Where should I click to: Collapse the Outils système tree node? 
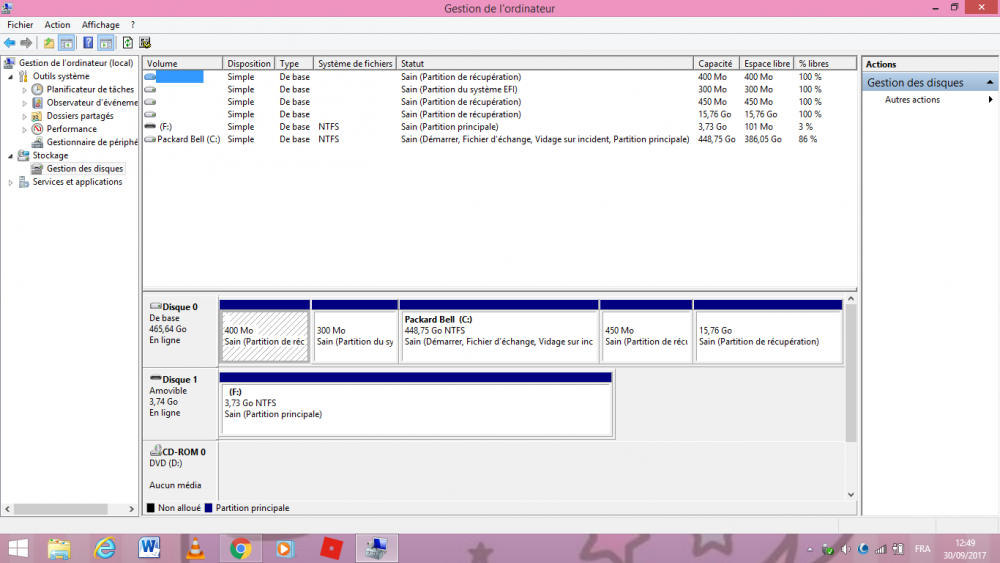click(x=10, y=77)
